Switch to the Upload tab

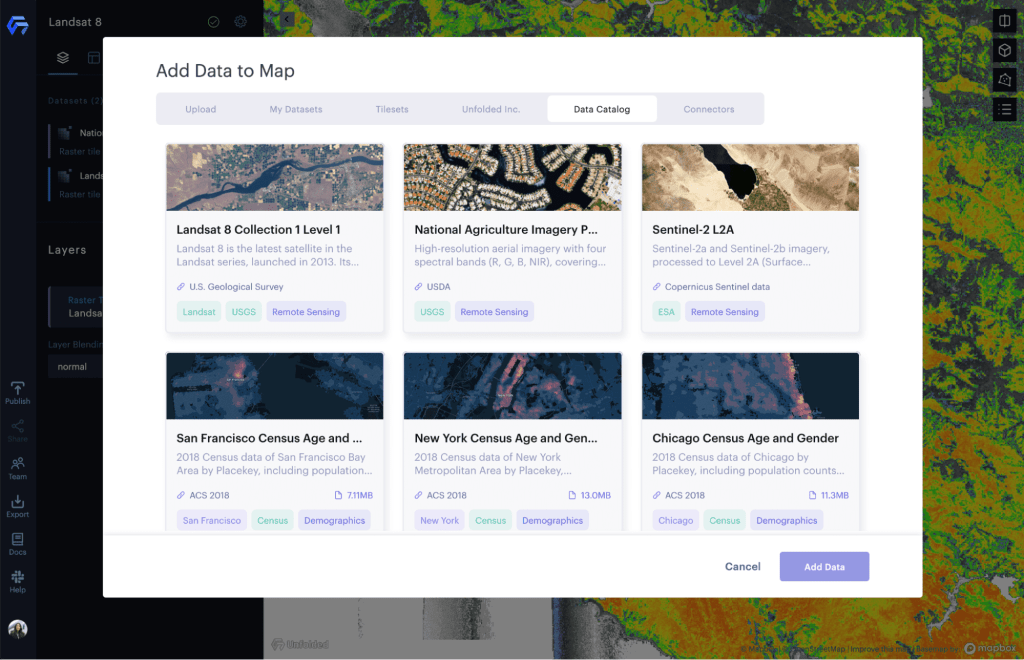click(200, 109)
